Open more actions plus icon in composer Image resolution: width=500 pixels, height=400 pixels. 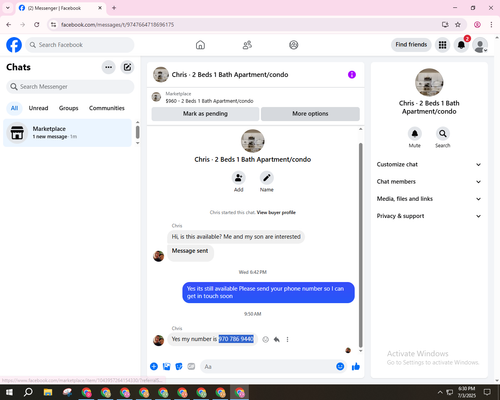(154, 367)
